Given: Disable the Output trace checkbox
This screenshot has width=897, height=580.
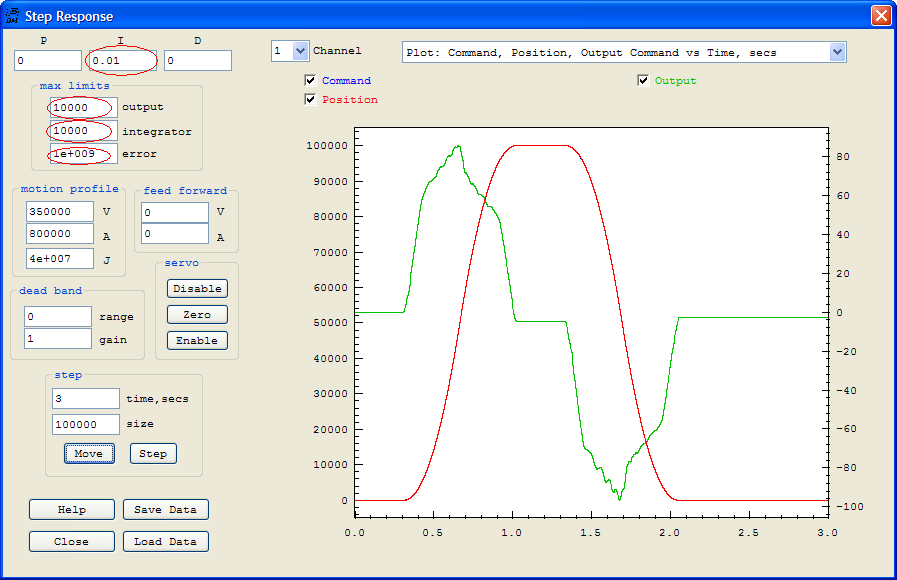Looking at the screenshot, I should click(x=643, y=81).
